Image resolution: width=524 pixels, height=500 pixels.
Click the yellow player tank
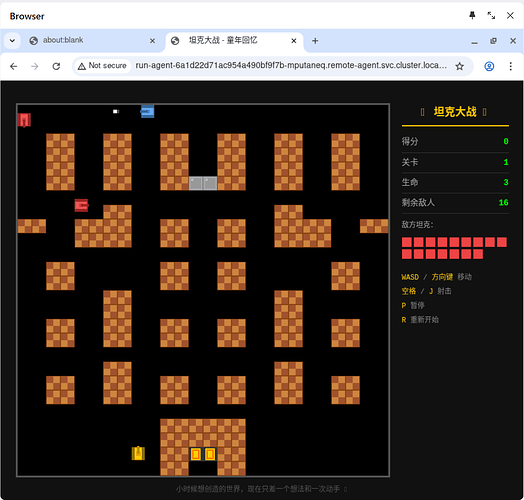(x=138, y=453)
